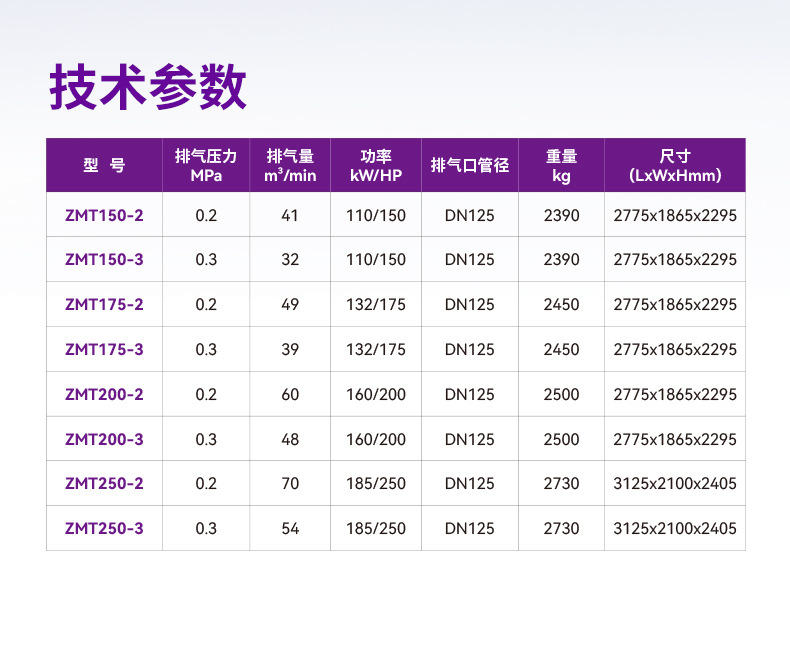The image size is (790, 658).
Task: Select weight 2450 in ZMT175-2 row
Action: [x=561, y=304]
